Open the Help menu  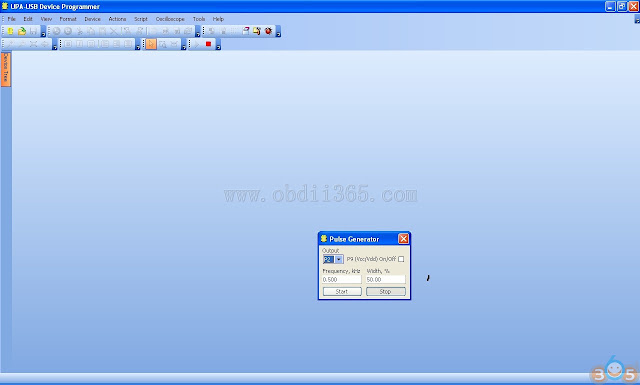pos(218,19)
